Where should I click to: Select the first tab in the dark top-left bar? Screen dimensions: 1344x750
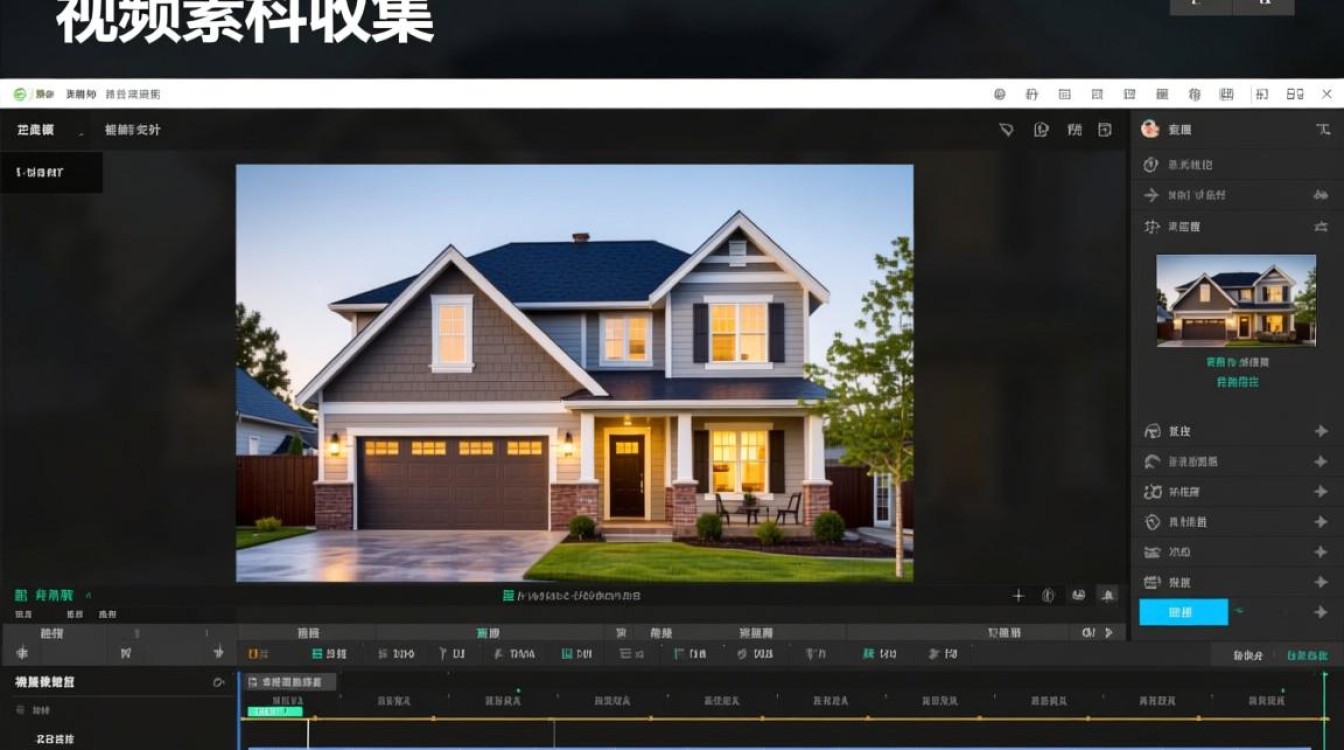(36, 130)
